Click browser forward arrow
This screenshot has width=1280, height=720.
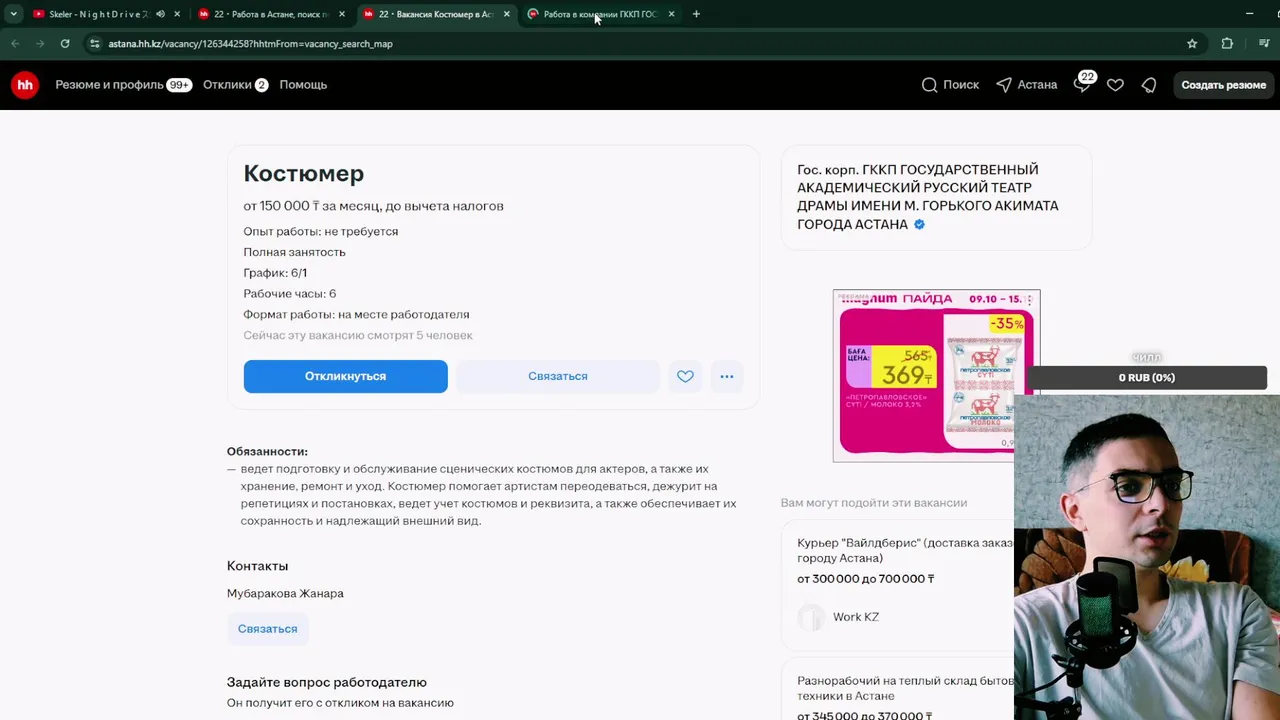[40, 43]
